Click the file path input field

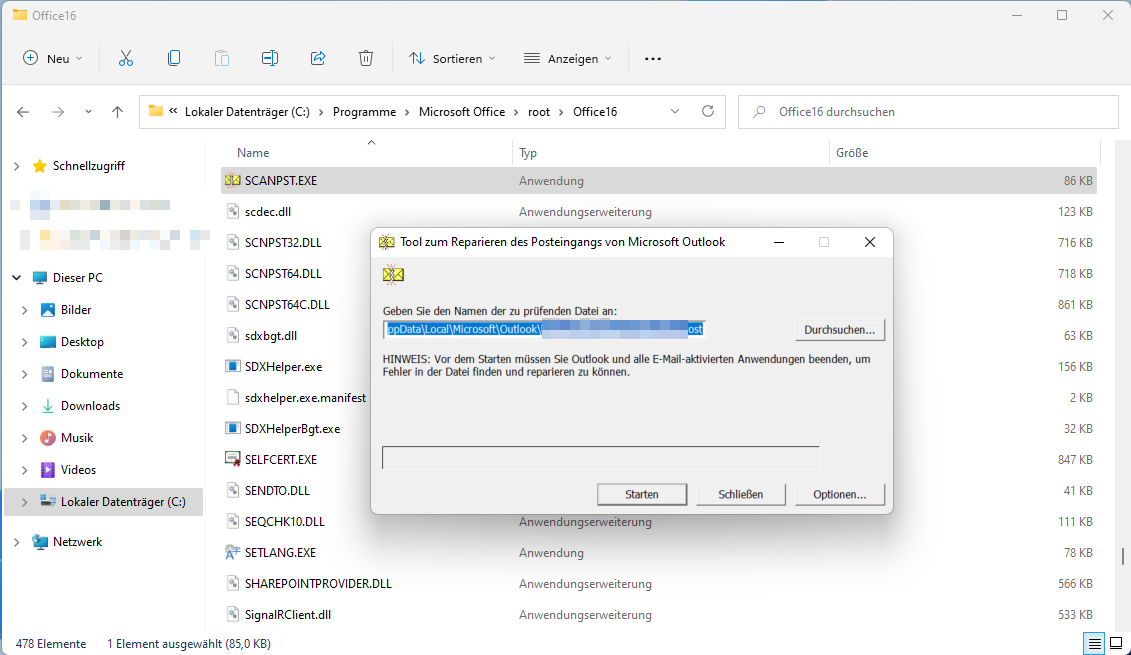[545, 330]
